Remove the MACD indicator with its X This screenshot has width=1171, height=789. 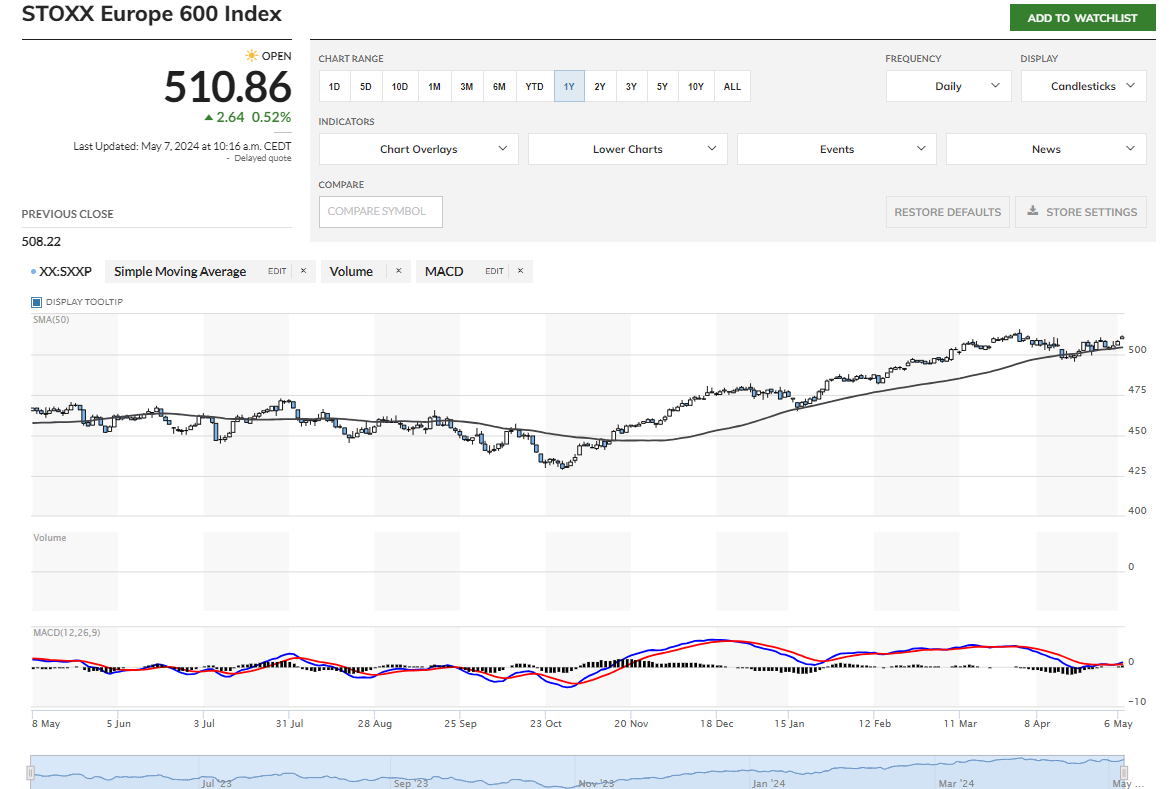coord(521,271)
